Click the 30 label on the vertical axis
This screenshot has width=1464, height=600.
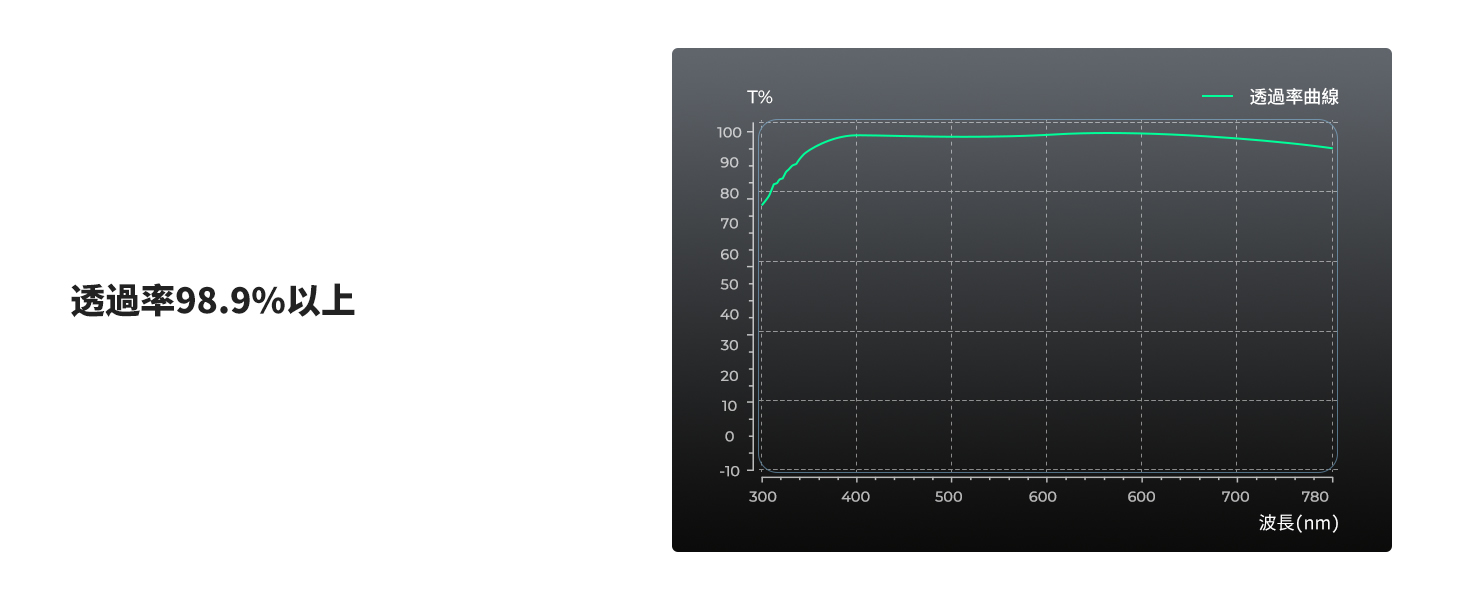(x=730, y=345)
